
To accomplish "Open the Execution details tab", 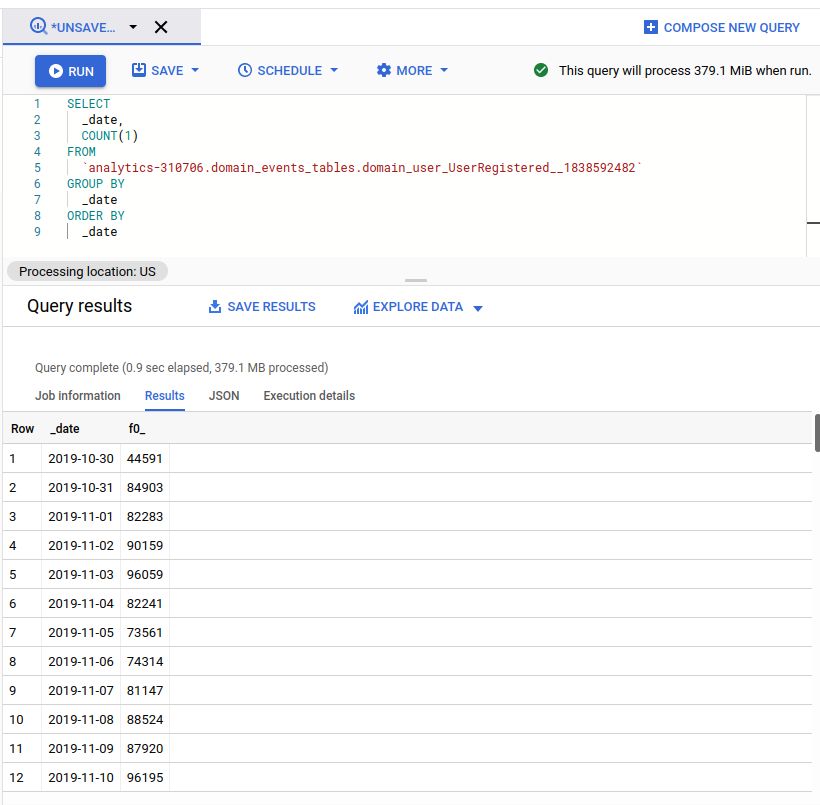I will click(309, 396).
